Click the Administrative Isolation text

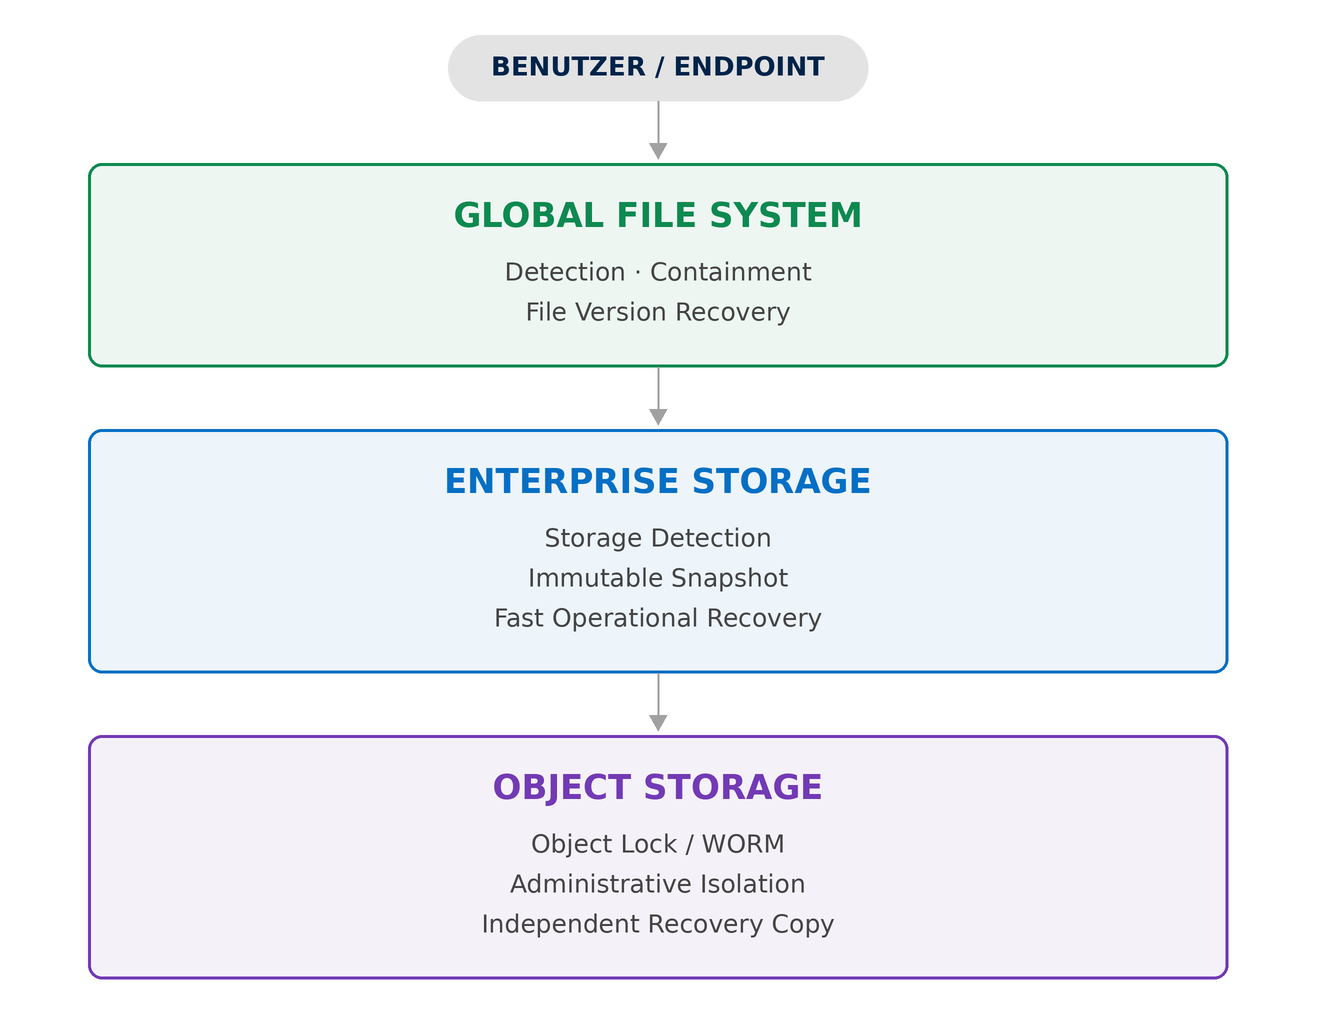(658, 884)
